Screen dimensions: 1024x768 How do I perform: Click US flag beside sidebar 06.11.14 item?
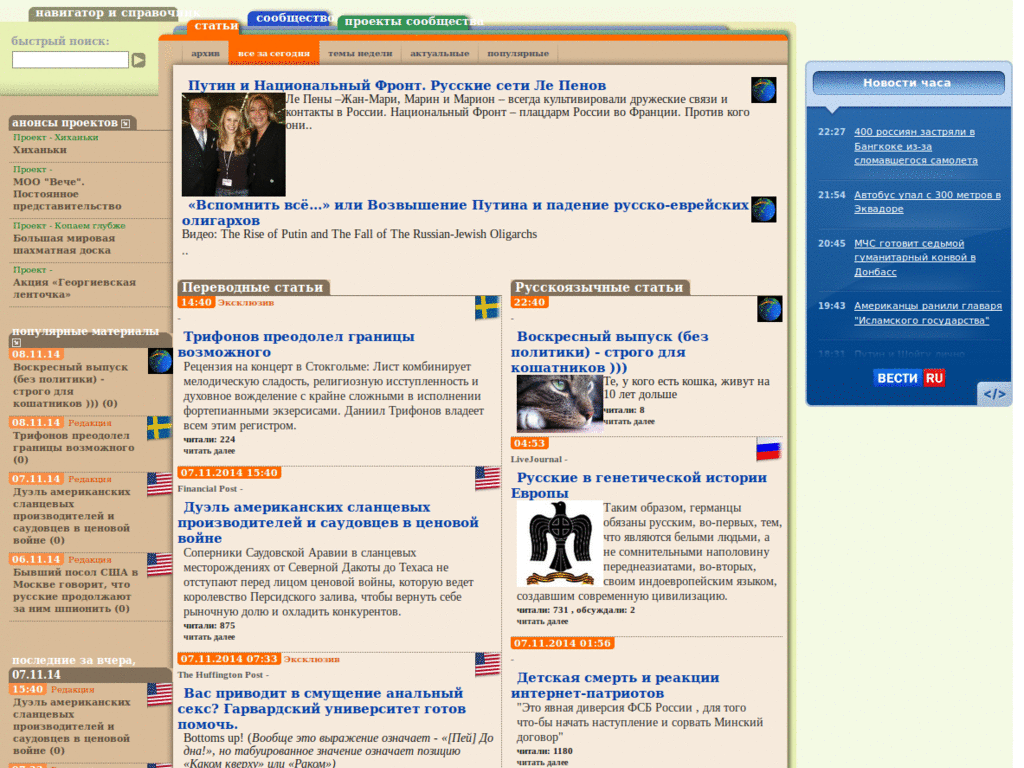coord(160,565)
